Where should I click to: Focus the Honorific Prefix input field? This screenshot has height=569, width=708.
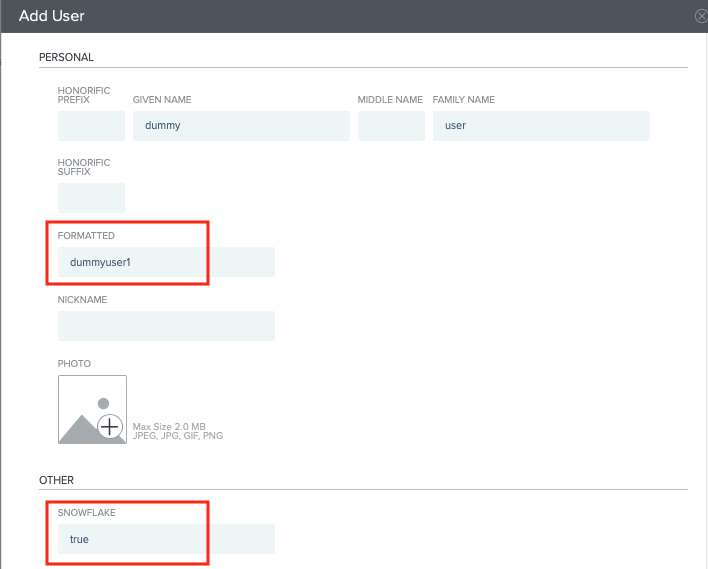pyautogui.click(x=91, y=126)
